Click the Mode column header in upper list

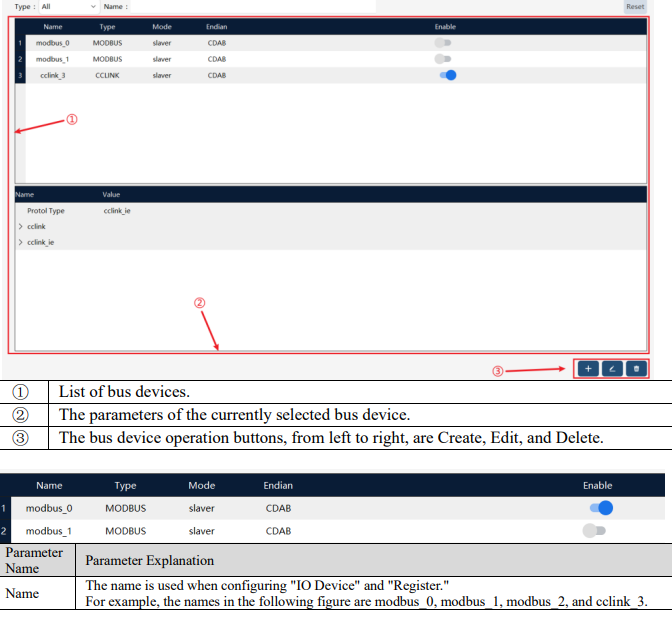tap(162, 27)
